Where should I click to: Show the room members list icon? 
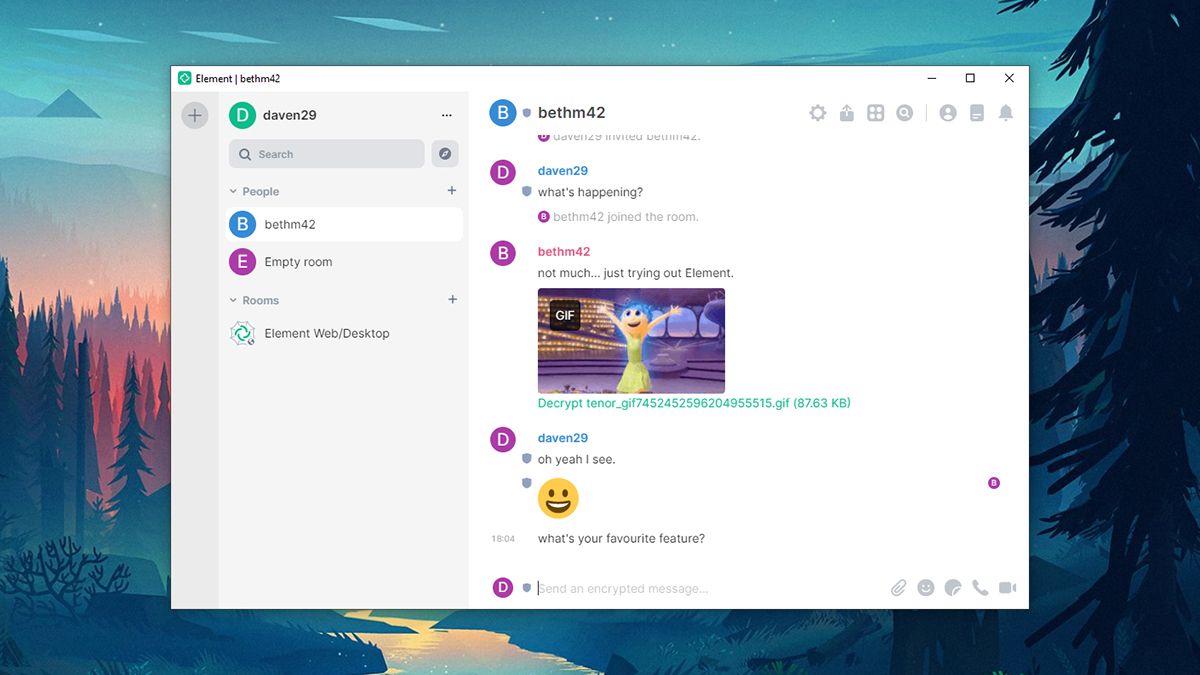pyautogui.click(x=948, y=112)
